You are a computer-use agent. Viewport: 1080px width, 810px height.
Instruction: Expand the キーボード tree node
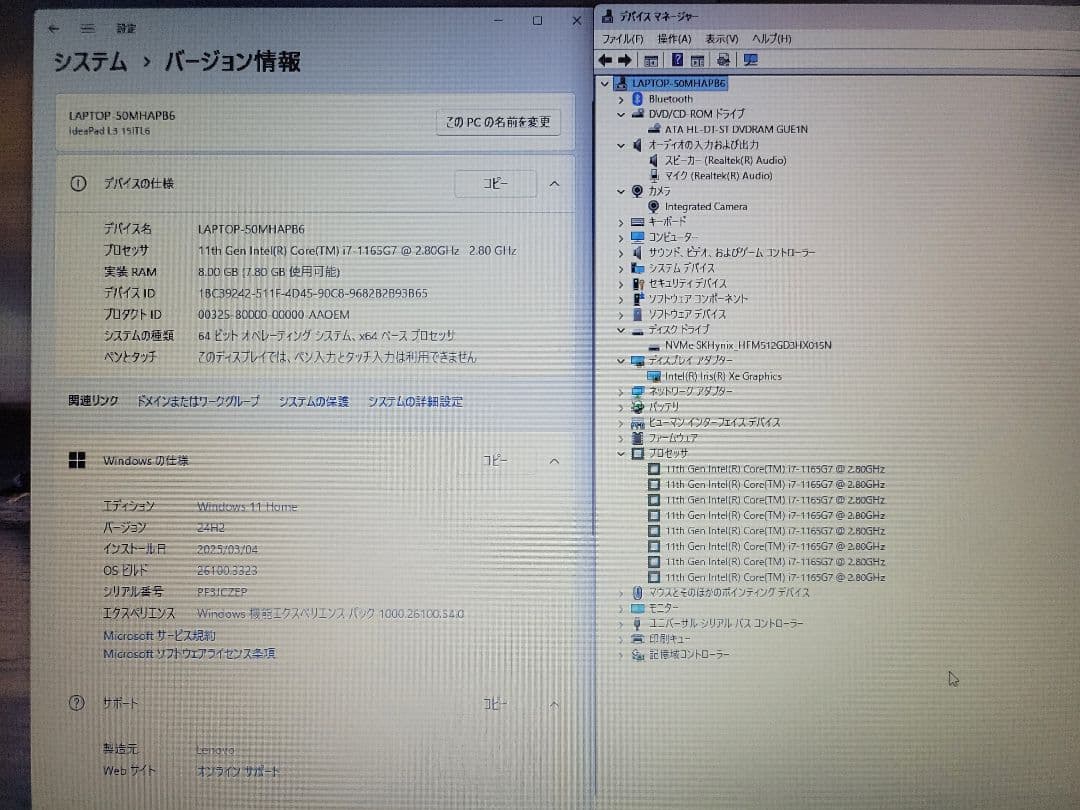click(621, 221)
